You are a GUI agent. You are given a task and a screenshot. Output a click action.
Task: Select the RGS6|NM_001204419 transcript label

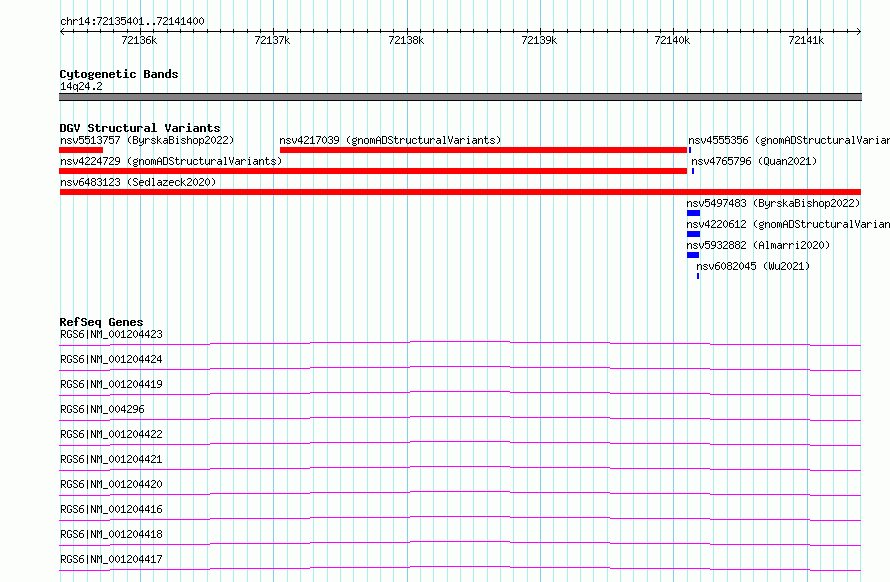(111, 384)
